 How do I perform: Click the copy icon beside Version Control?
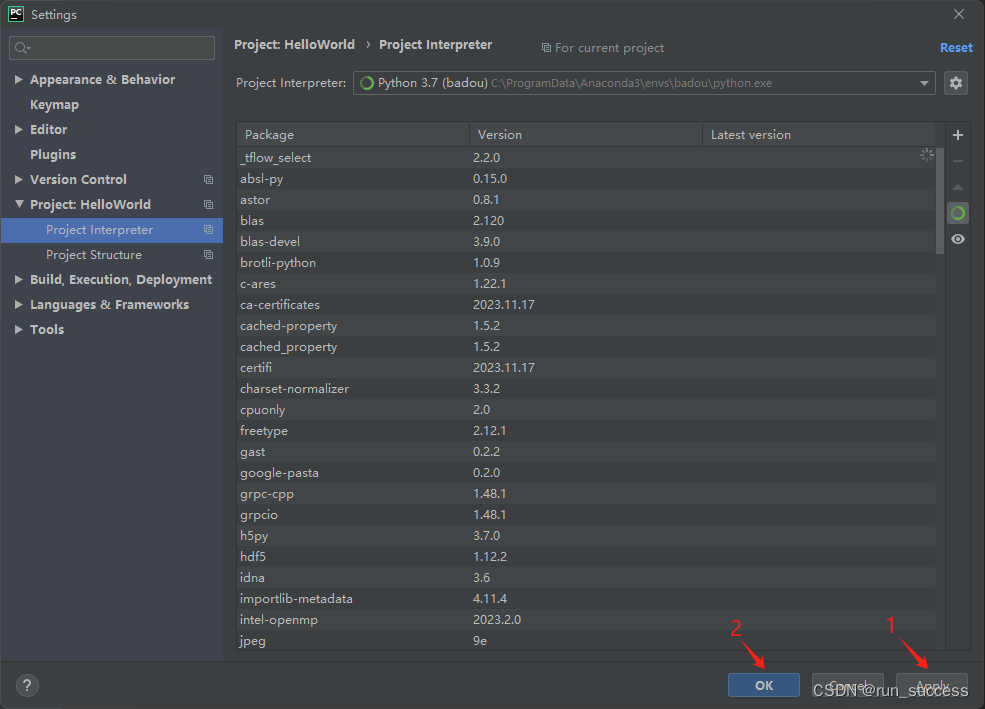pos(209,180)
